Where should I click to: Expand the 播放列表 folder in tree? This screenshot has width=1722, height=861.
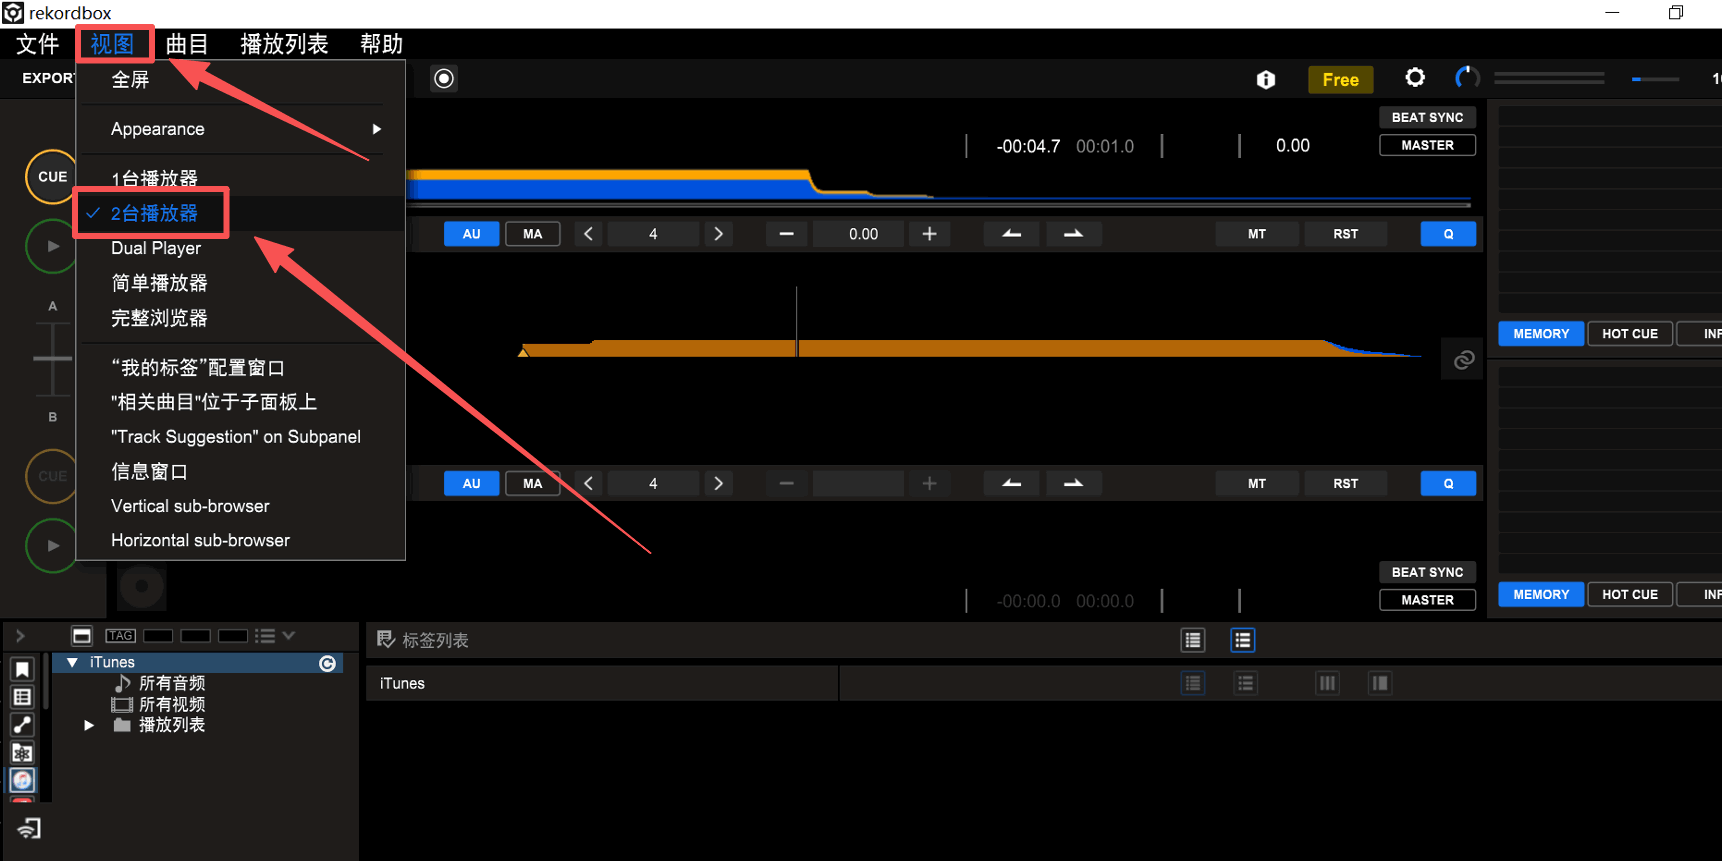[89, 725]
